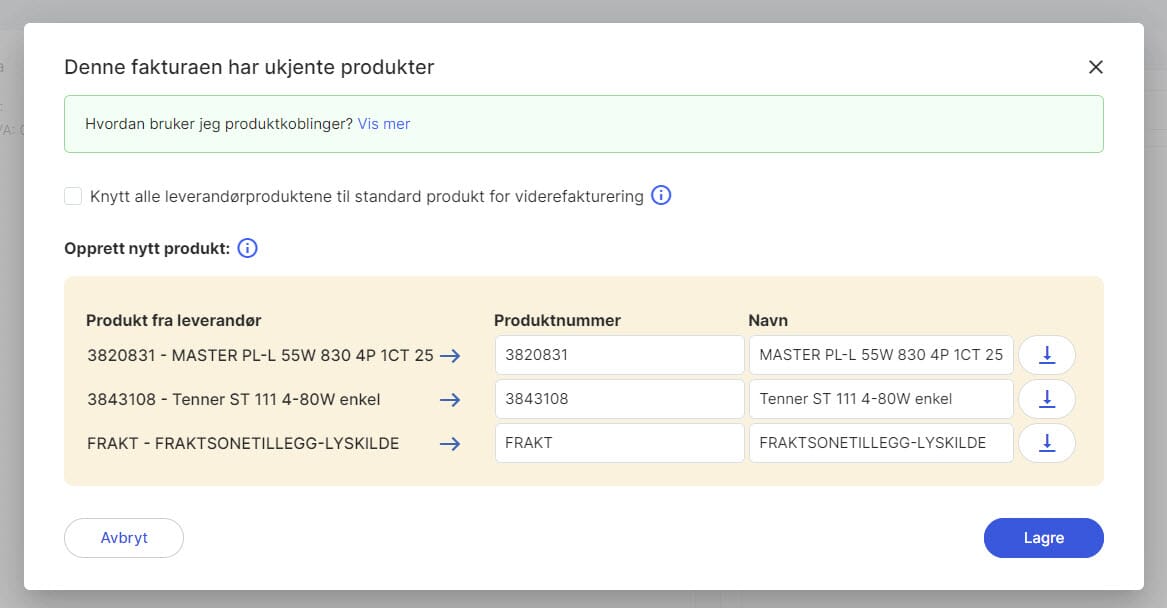Screen dimensions: 1167x608
Task: Focus product number field containing 3820831
Action: (619, 355)
